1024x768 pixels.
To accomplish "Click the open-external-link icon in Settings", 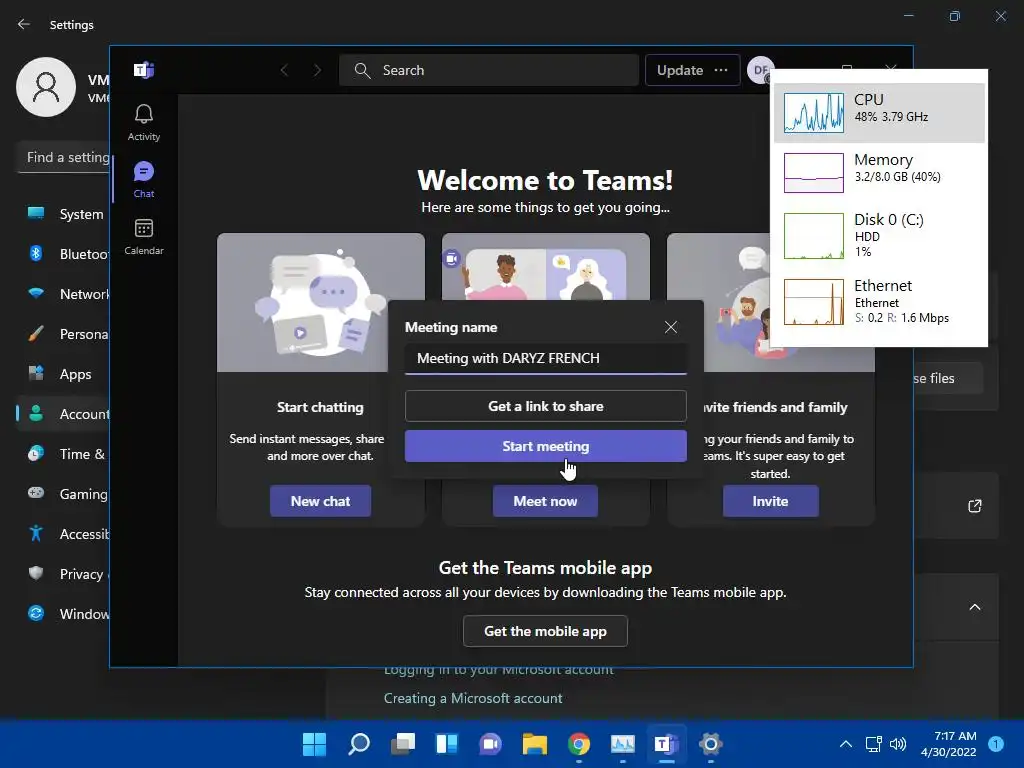I will coord(975,506).
